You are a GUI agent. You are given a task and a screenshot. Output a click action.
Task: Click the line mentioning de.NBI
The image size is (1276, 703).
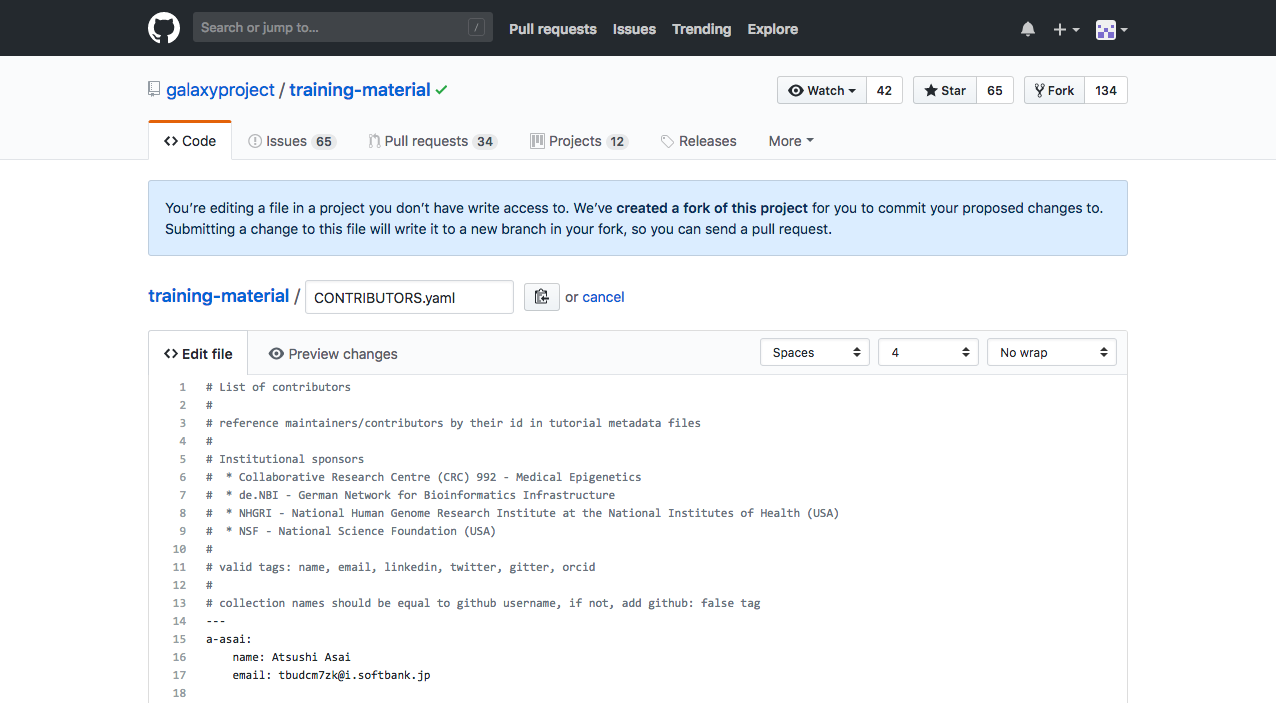(x=410, y=495)
